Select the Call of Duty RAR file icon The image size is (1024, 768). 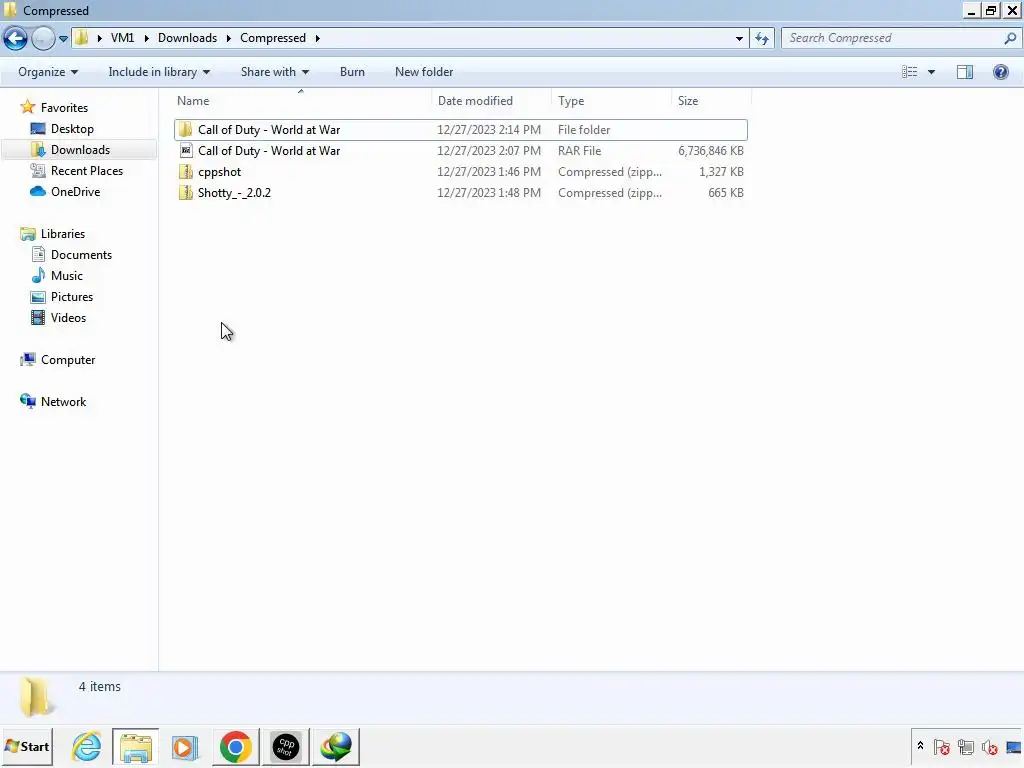click(186, 151)
